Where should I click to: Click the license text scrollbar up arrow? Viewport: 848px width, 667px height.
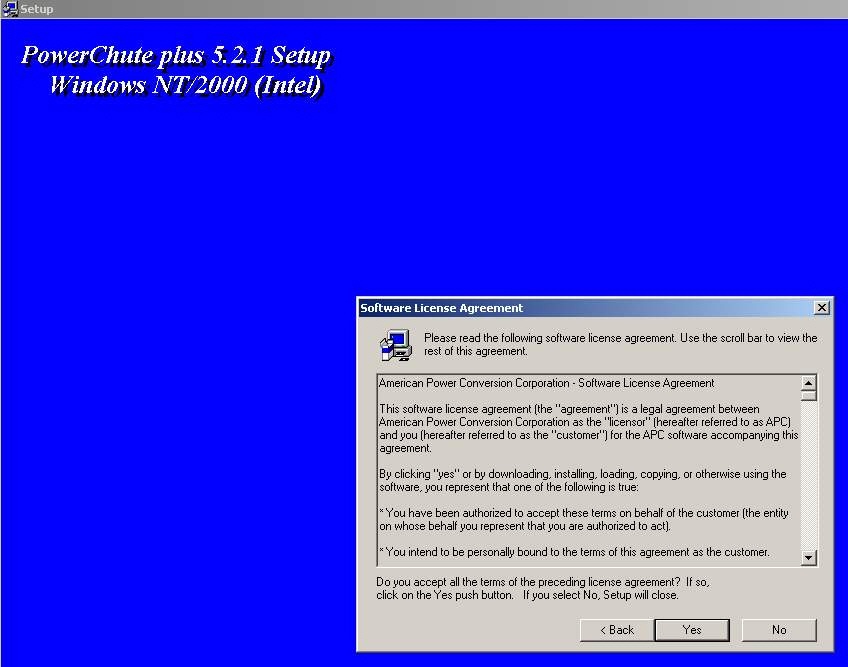[809, 383]
